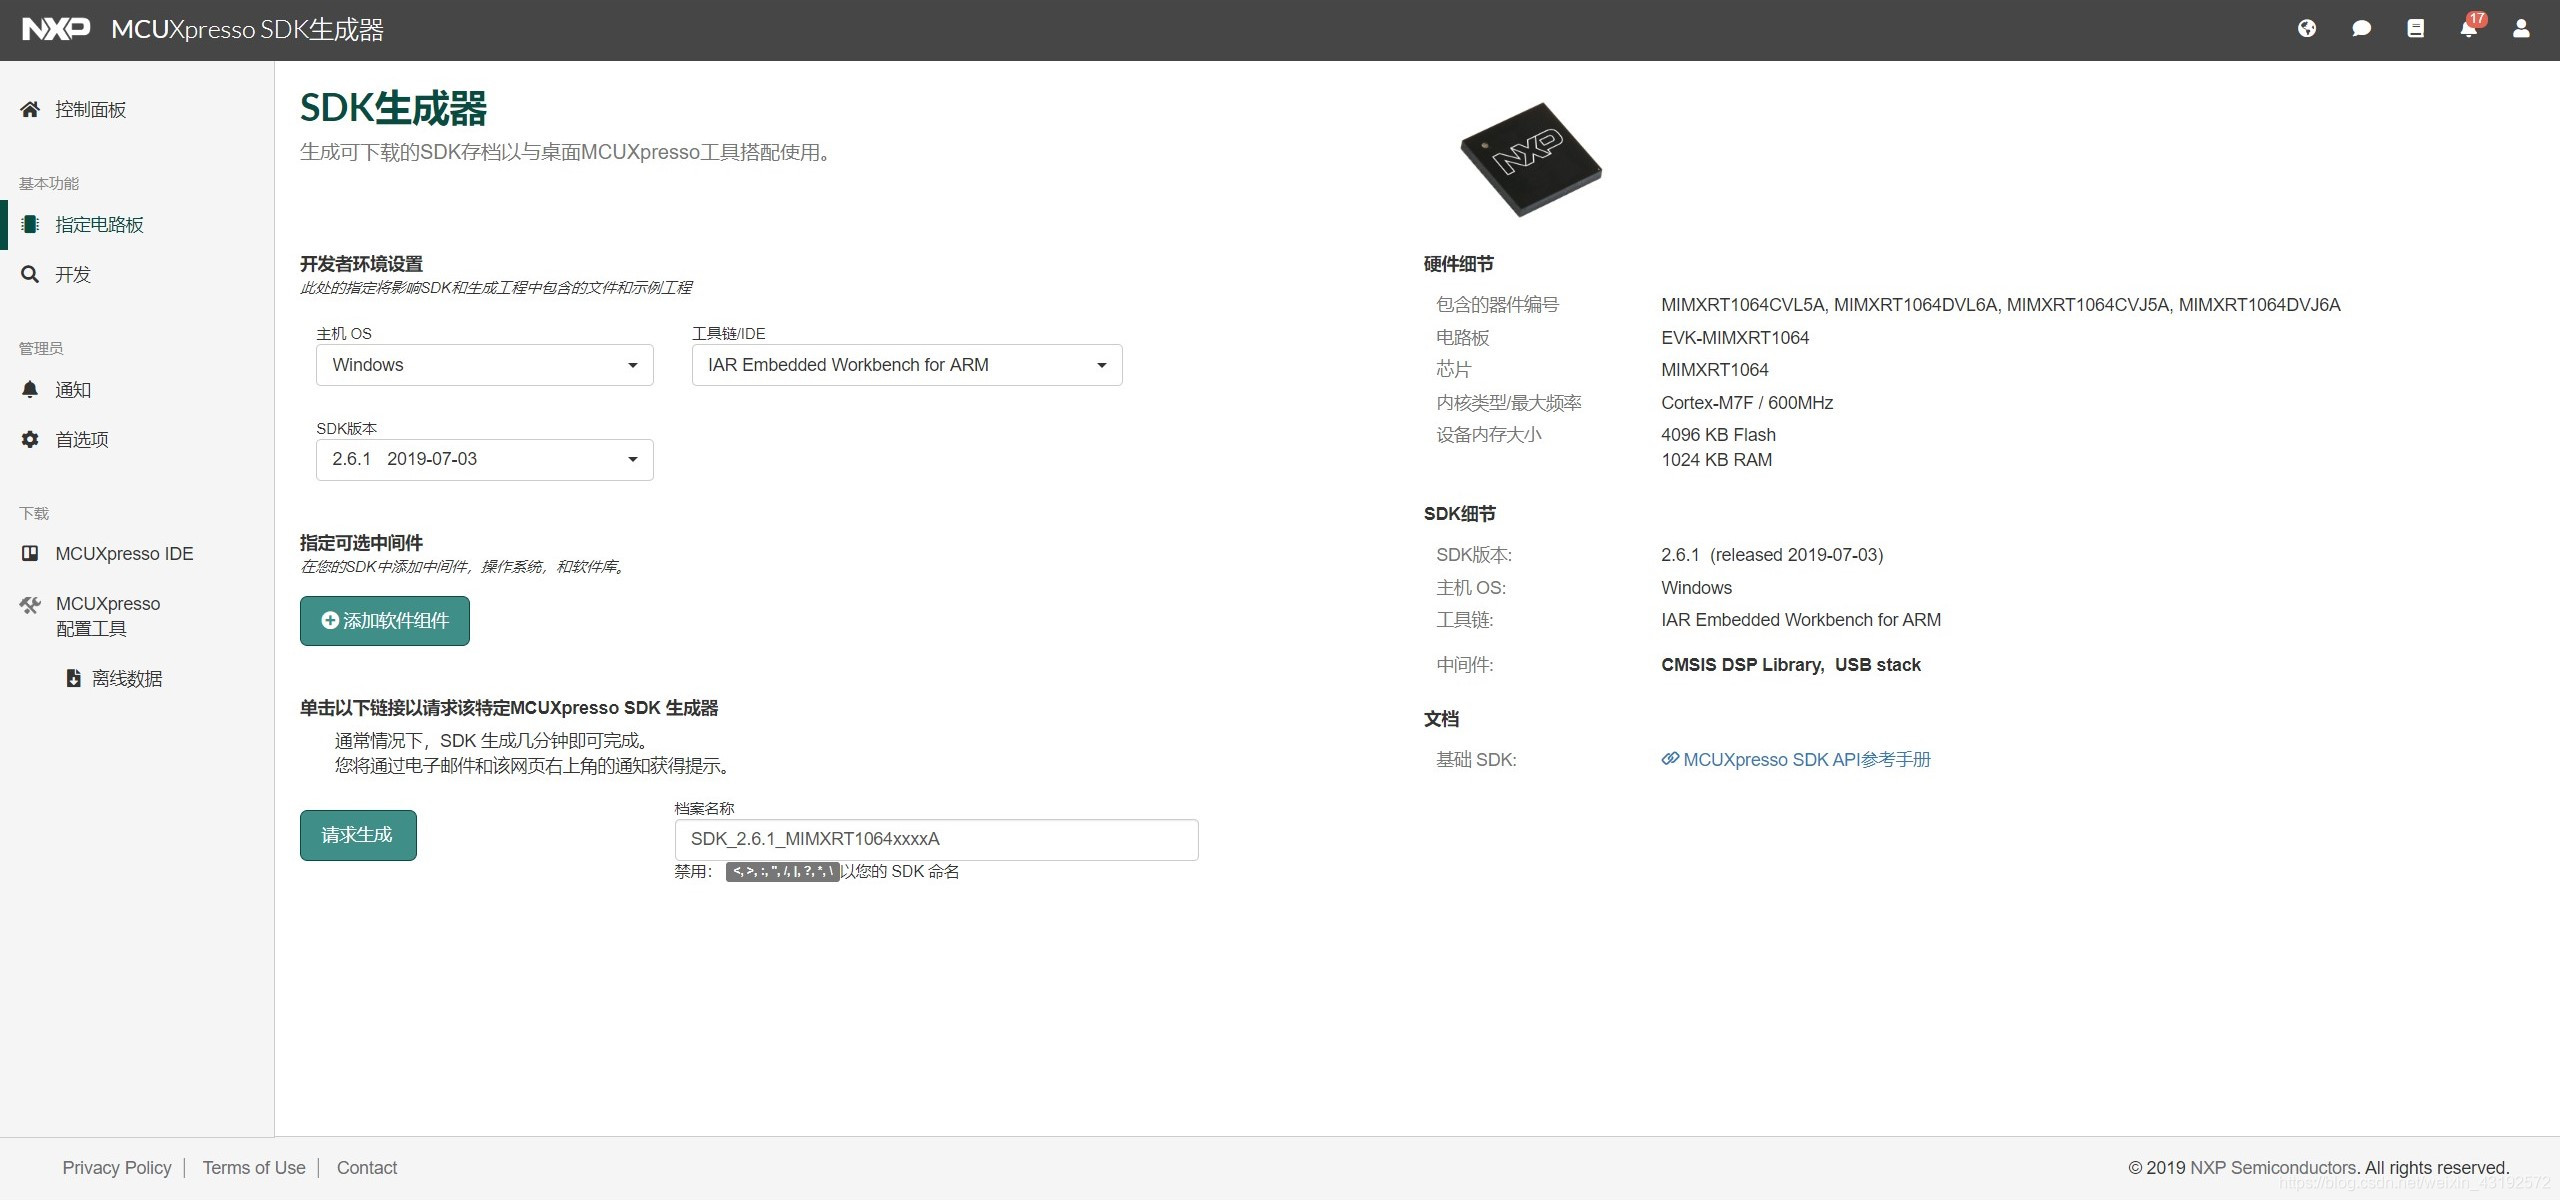Click the user account profile icon

pyautogui.click(x=2521, y=29)
